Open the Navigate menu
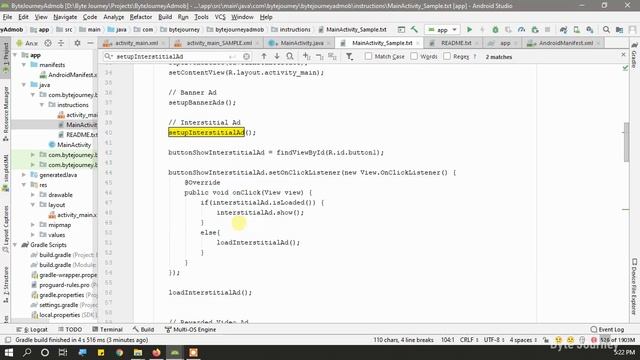This screenshot has height=360, width=640. (x=65, y=17)
